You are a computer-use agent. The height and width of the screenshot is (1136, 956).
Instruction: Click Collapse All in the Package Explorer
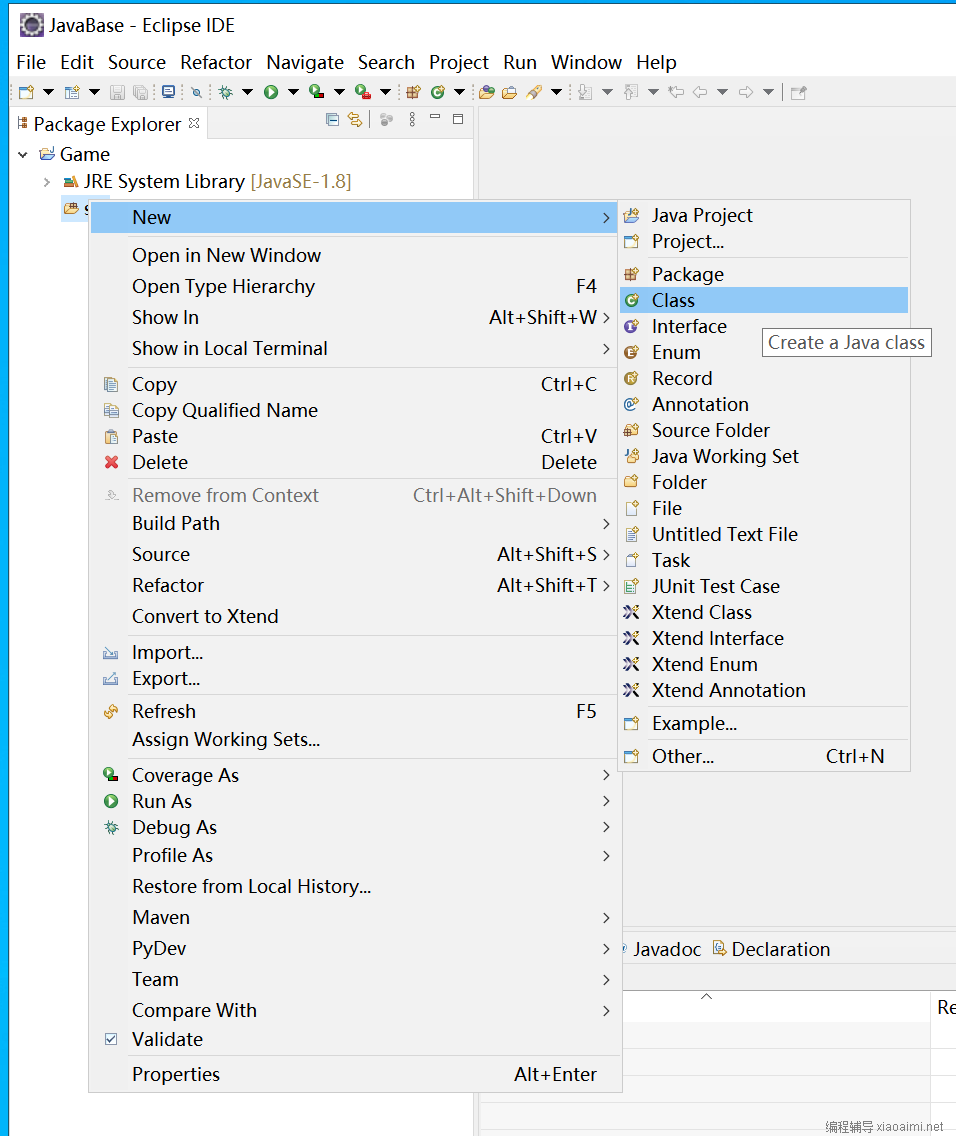(x=332, y=120)
